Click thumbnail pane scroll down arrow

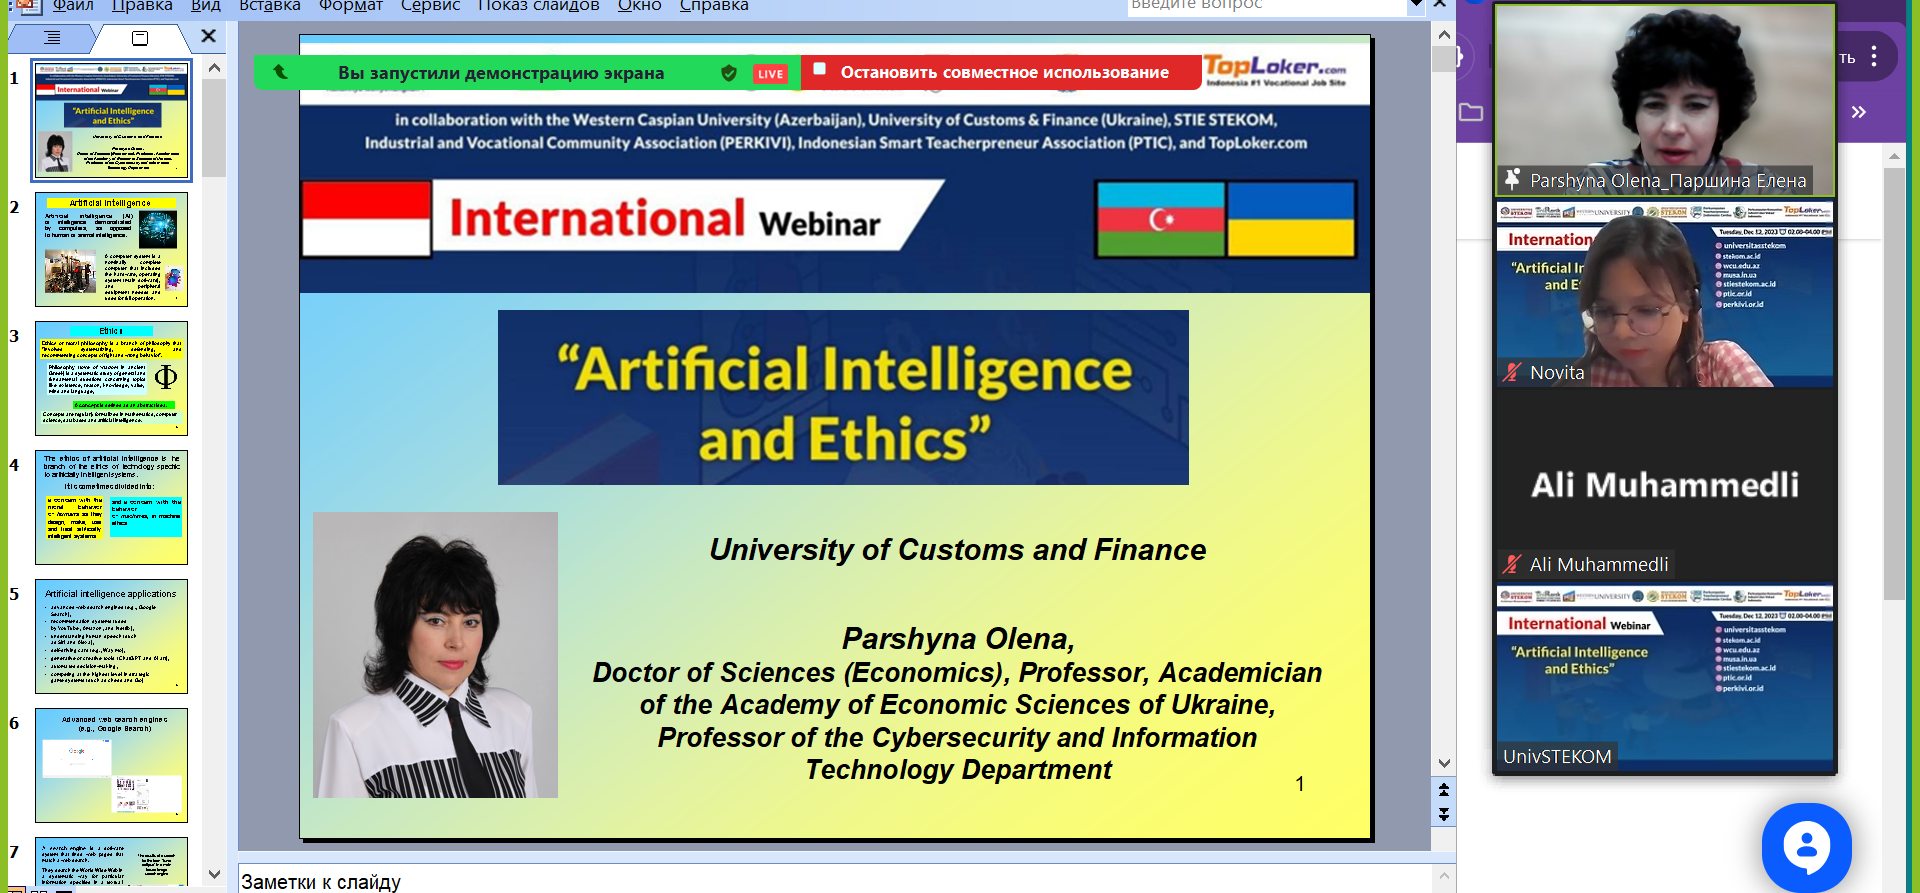click(214, 874)
